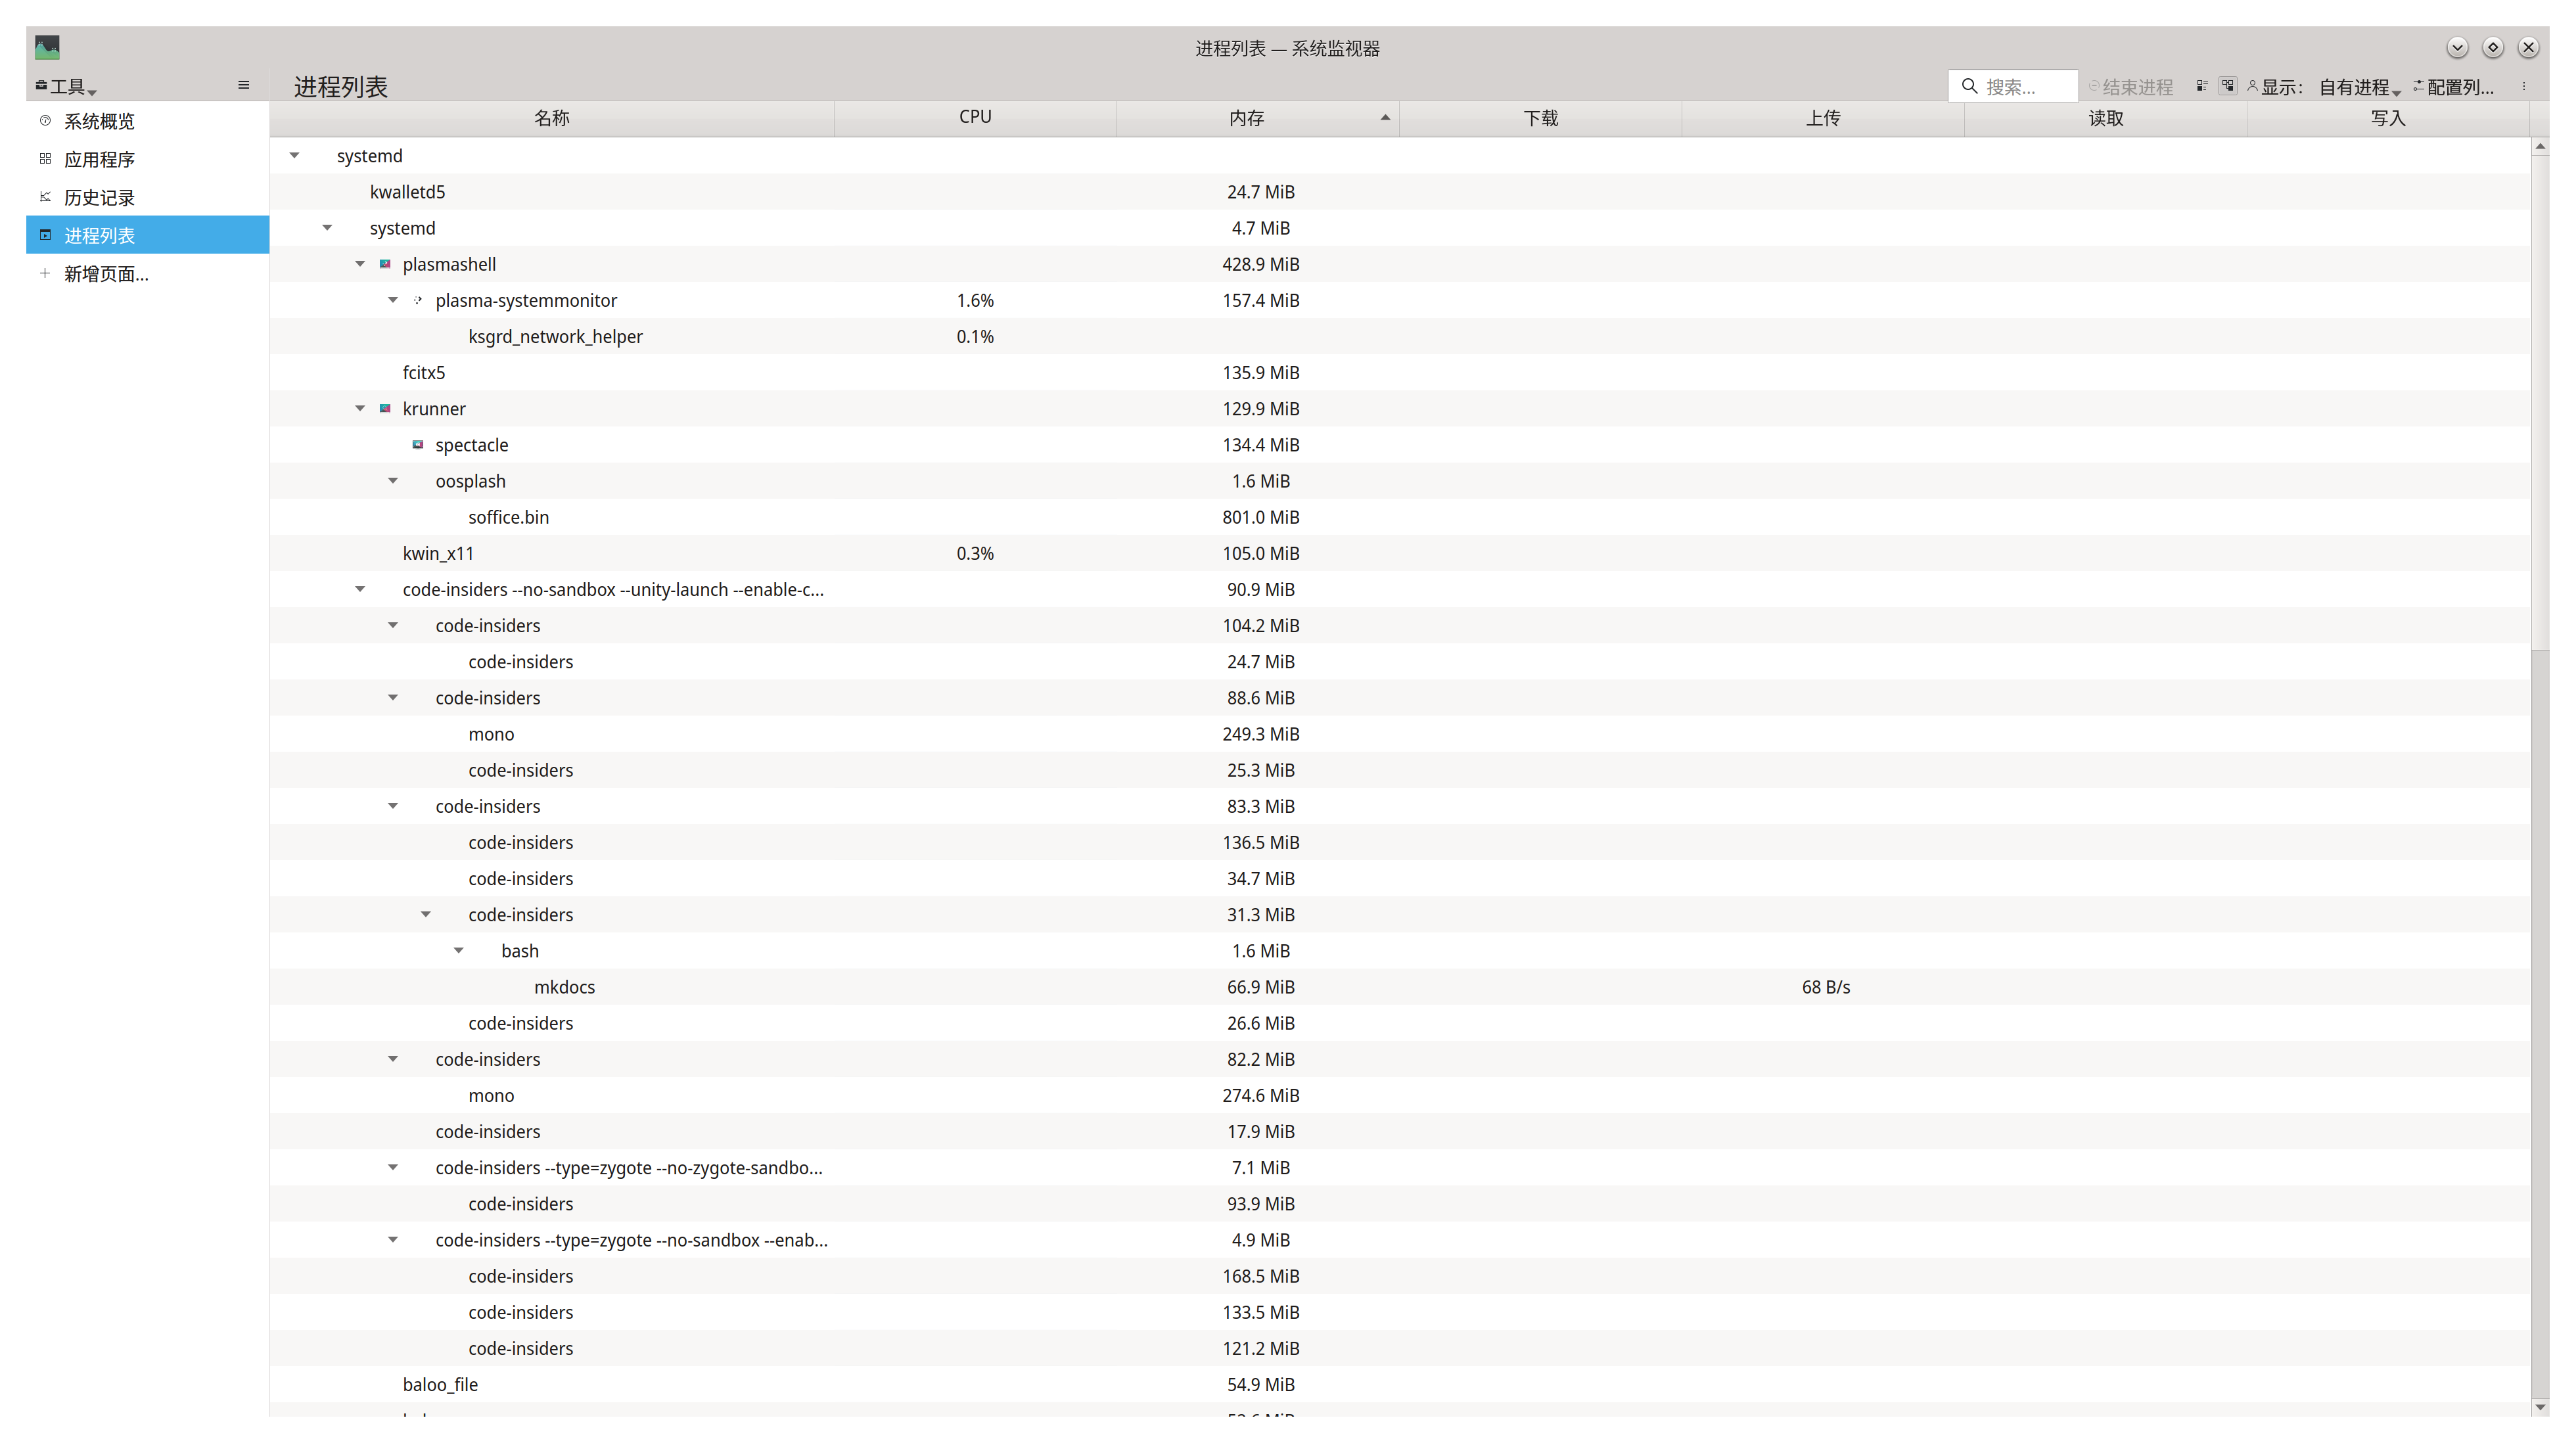Collapse the bash process subtree
Screen dimensions: 2576x1443
(x=459, y=950)
